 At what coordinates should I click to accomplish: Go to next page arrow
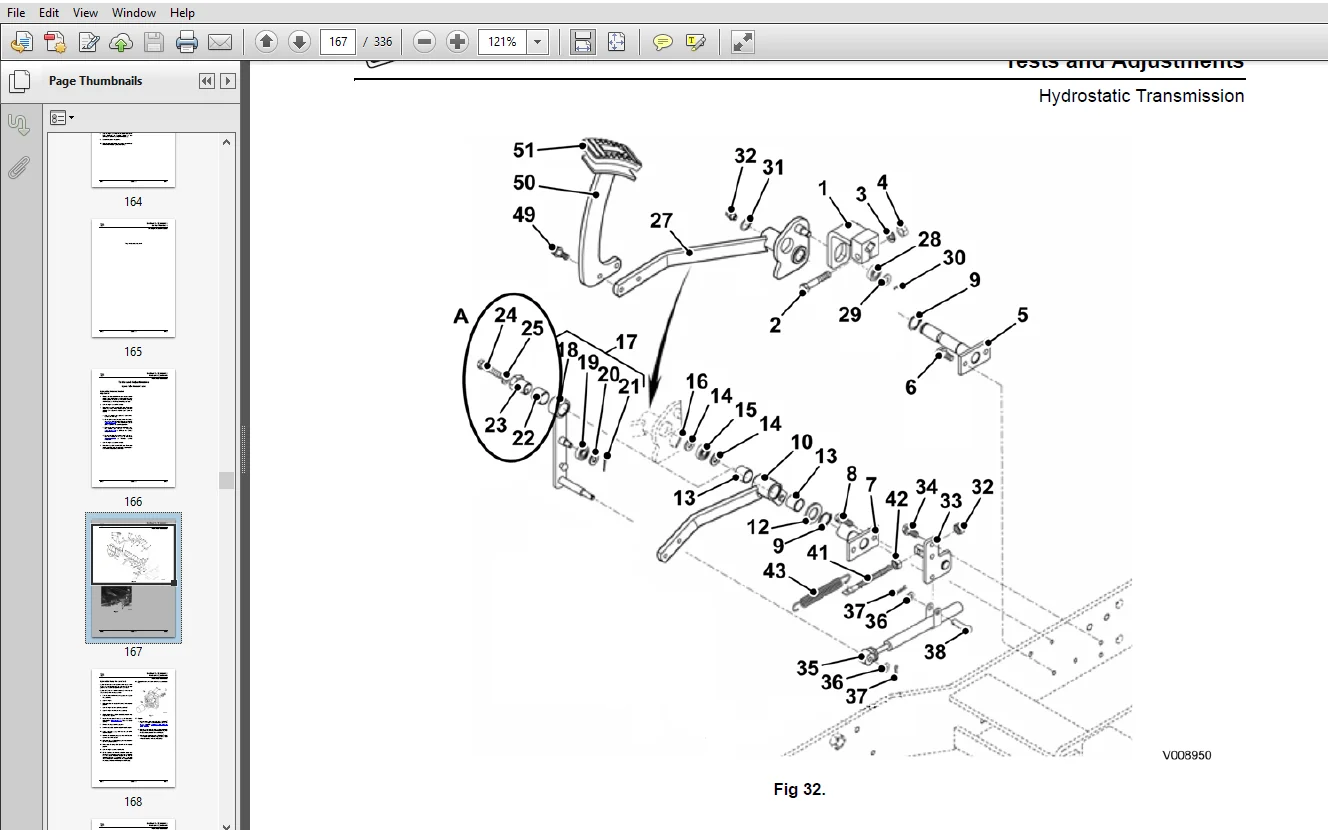tap(299, 42)
